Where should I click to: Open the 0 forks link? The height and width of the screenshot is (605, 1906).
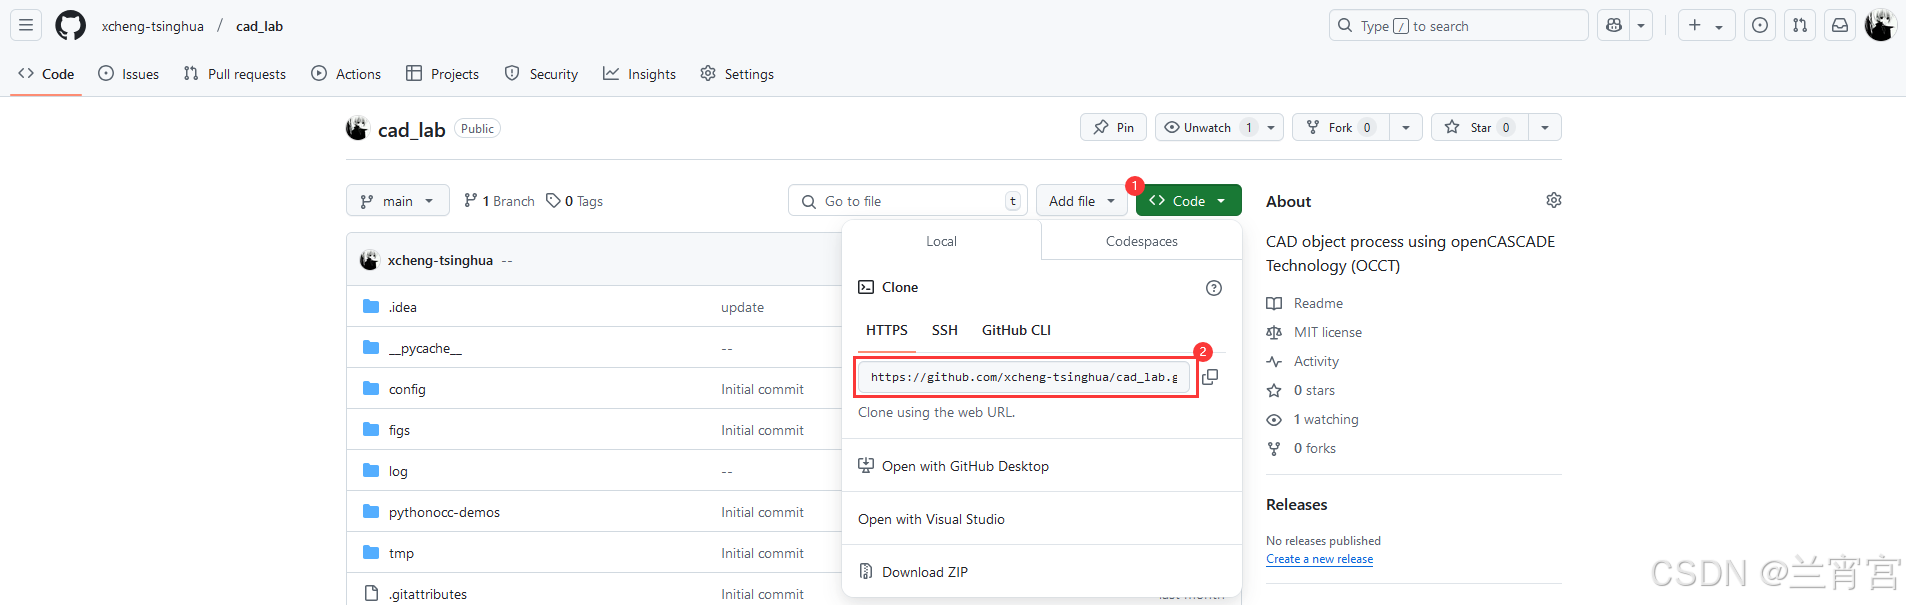(1302, 448)
